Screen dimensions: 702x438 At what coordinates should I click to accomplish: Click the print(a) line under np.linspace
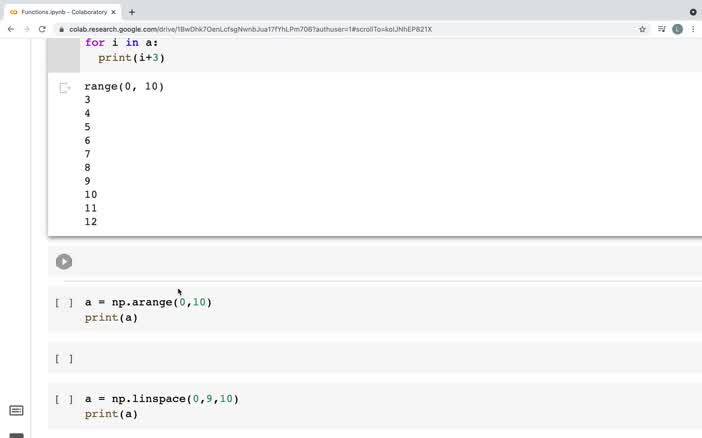tap(111, 414)
